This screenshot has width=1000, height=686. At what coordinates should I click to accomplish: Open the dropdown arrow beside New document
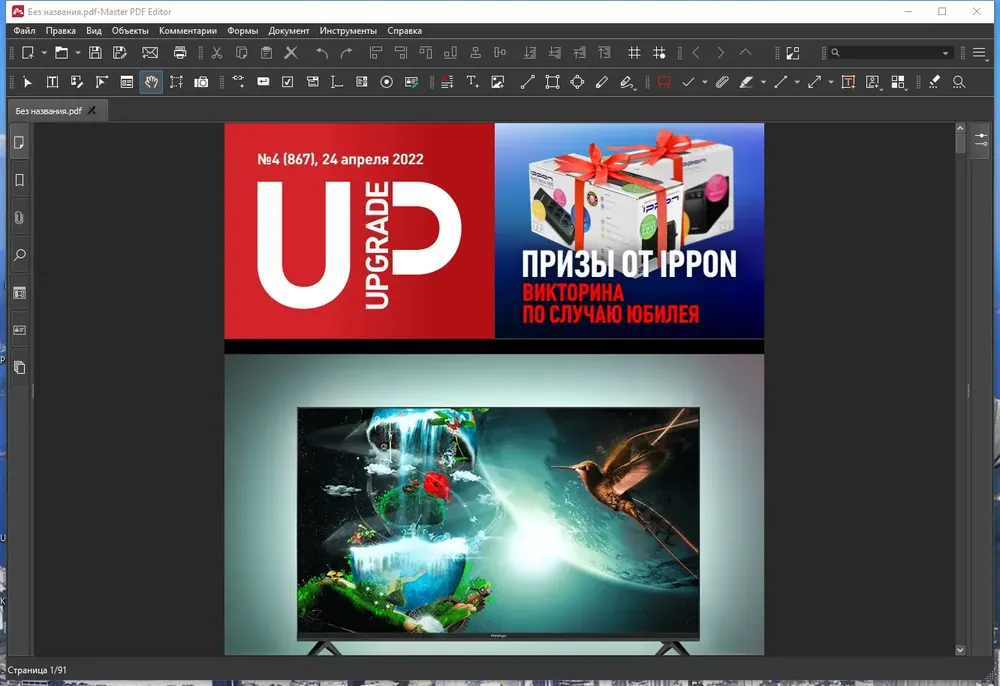click(44, 53)
